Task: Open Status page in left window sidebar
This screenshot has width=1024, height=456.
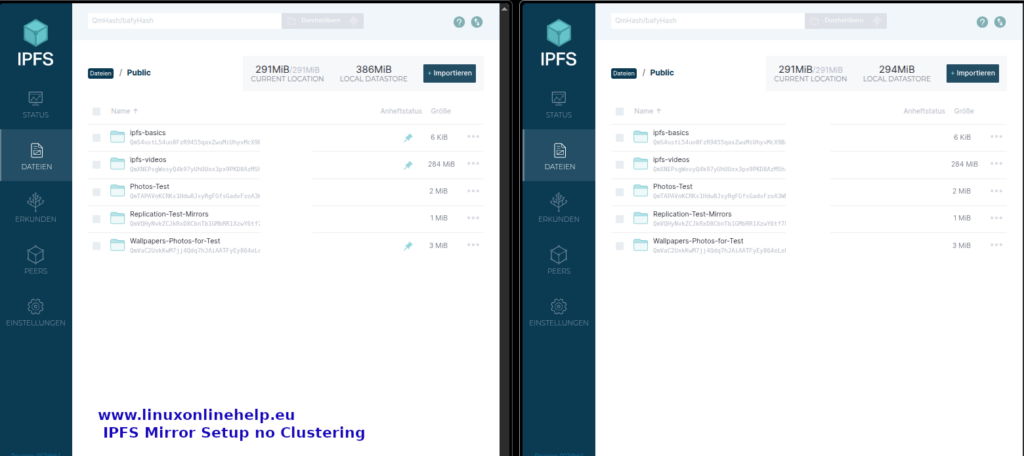Action: [35, 105]
